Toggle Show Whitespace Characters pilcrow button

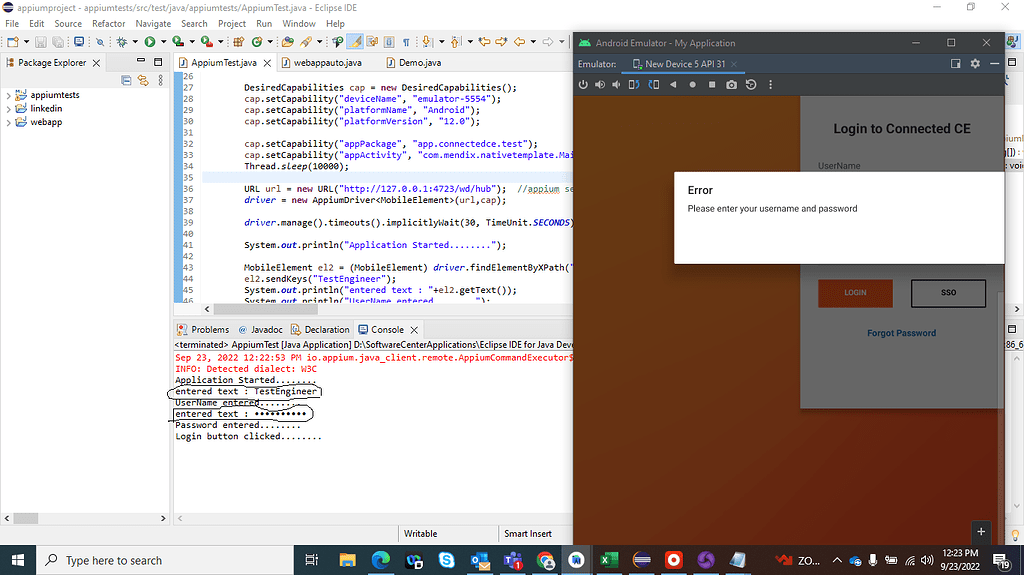pos(406,42)
